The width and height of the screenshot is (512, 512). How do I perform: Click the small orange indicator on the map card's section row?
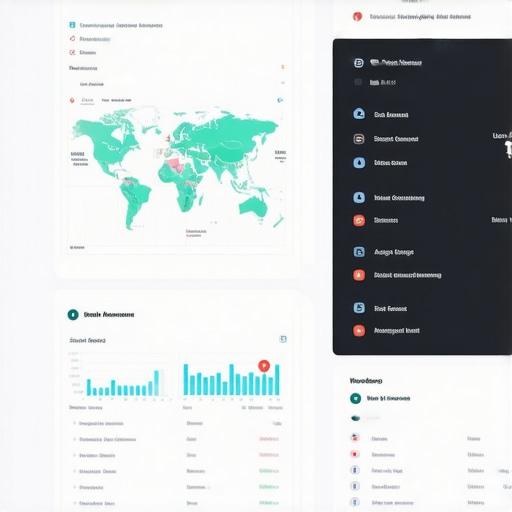283,67
